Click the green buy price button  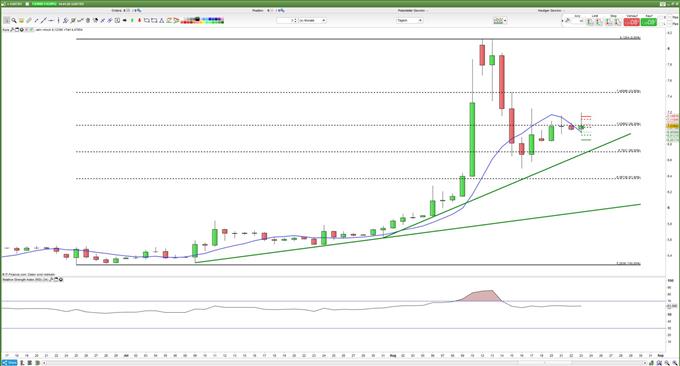click(648, 22)
